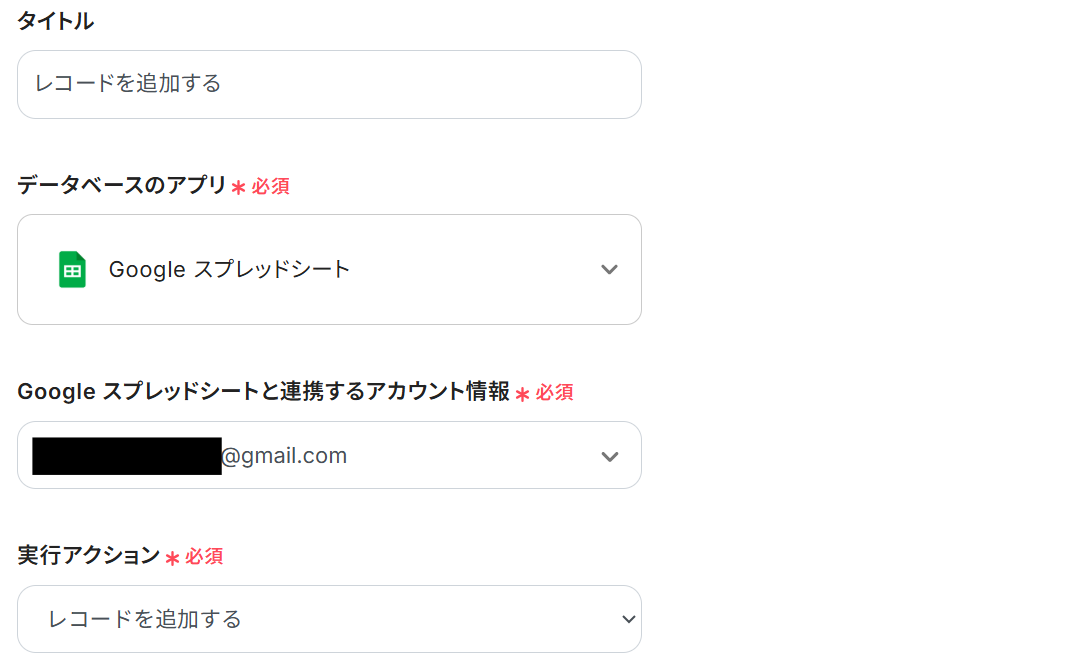Click the データベースのアプリ label
Image resolution: width=1090 pixels, height=662 pixels.
(122, 185)
